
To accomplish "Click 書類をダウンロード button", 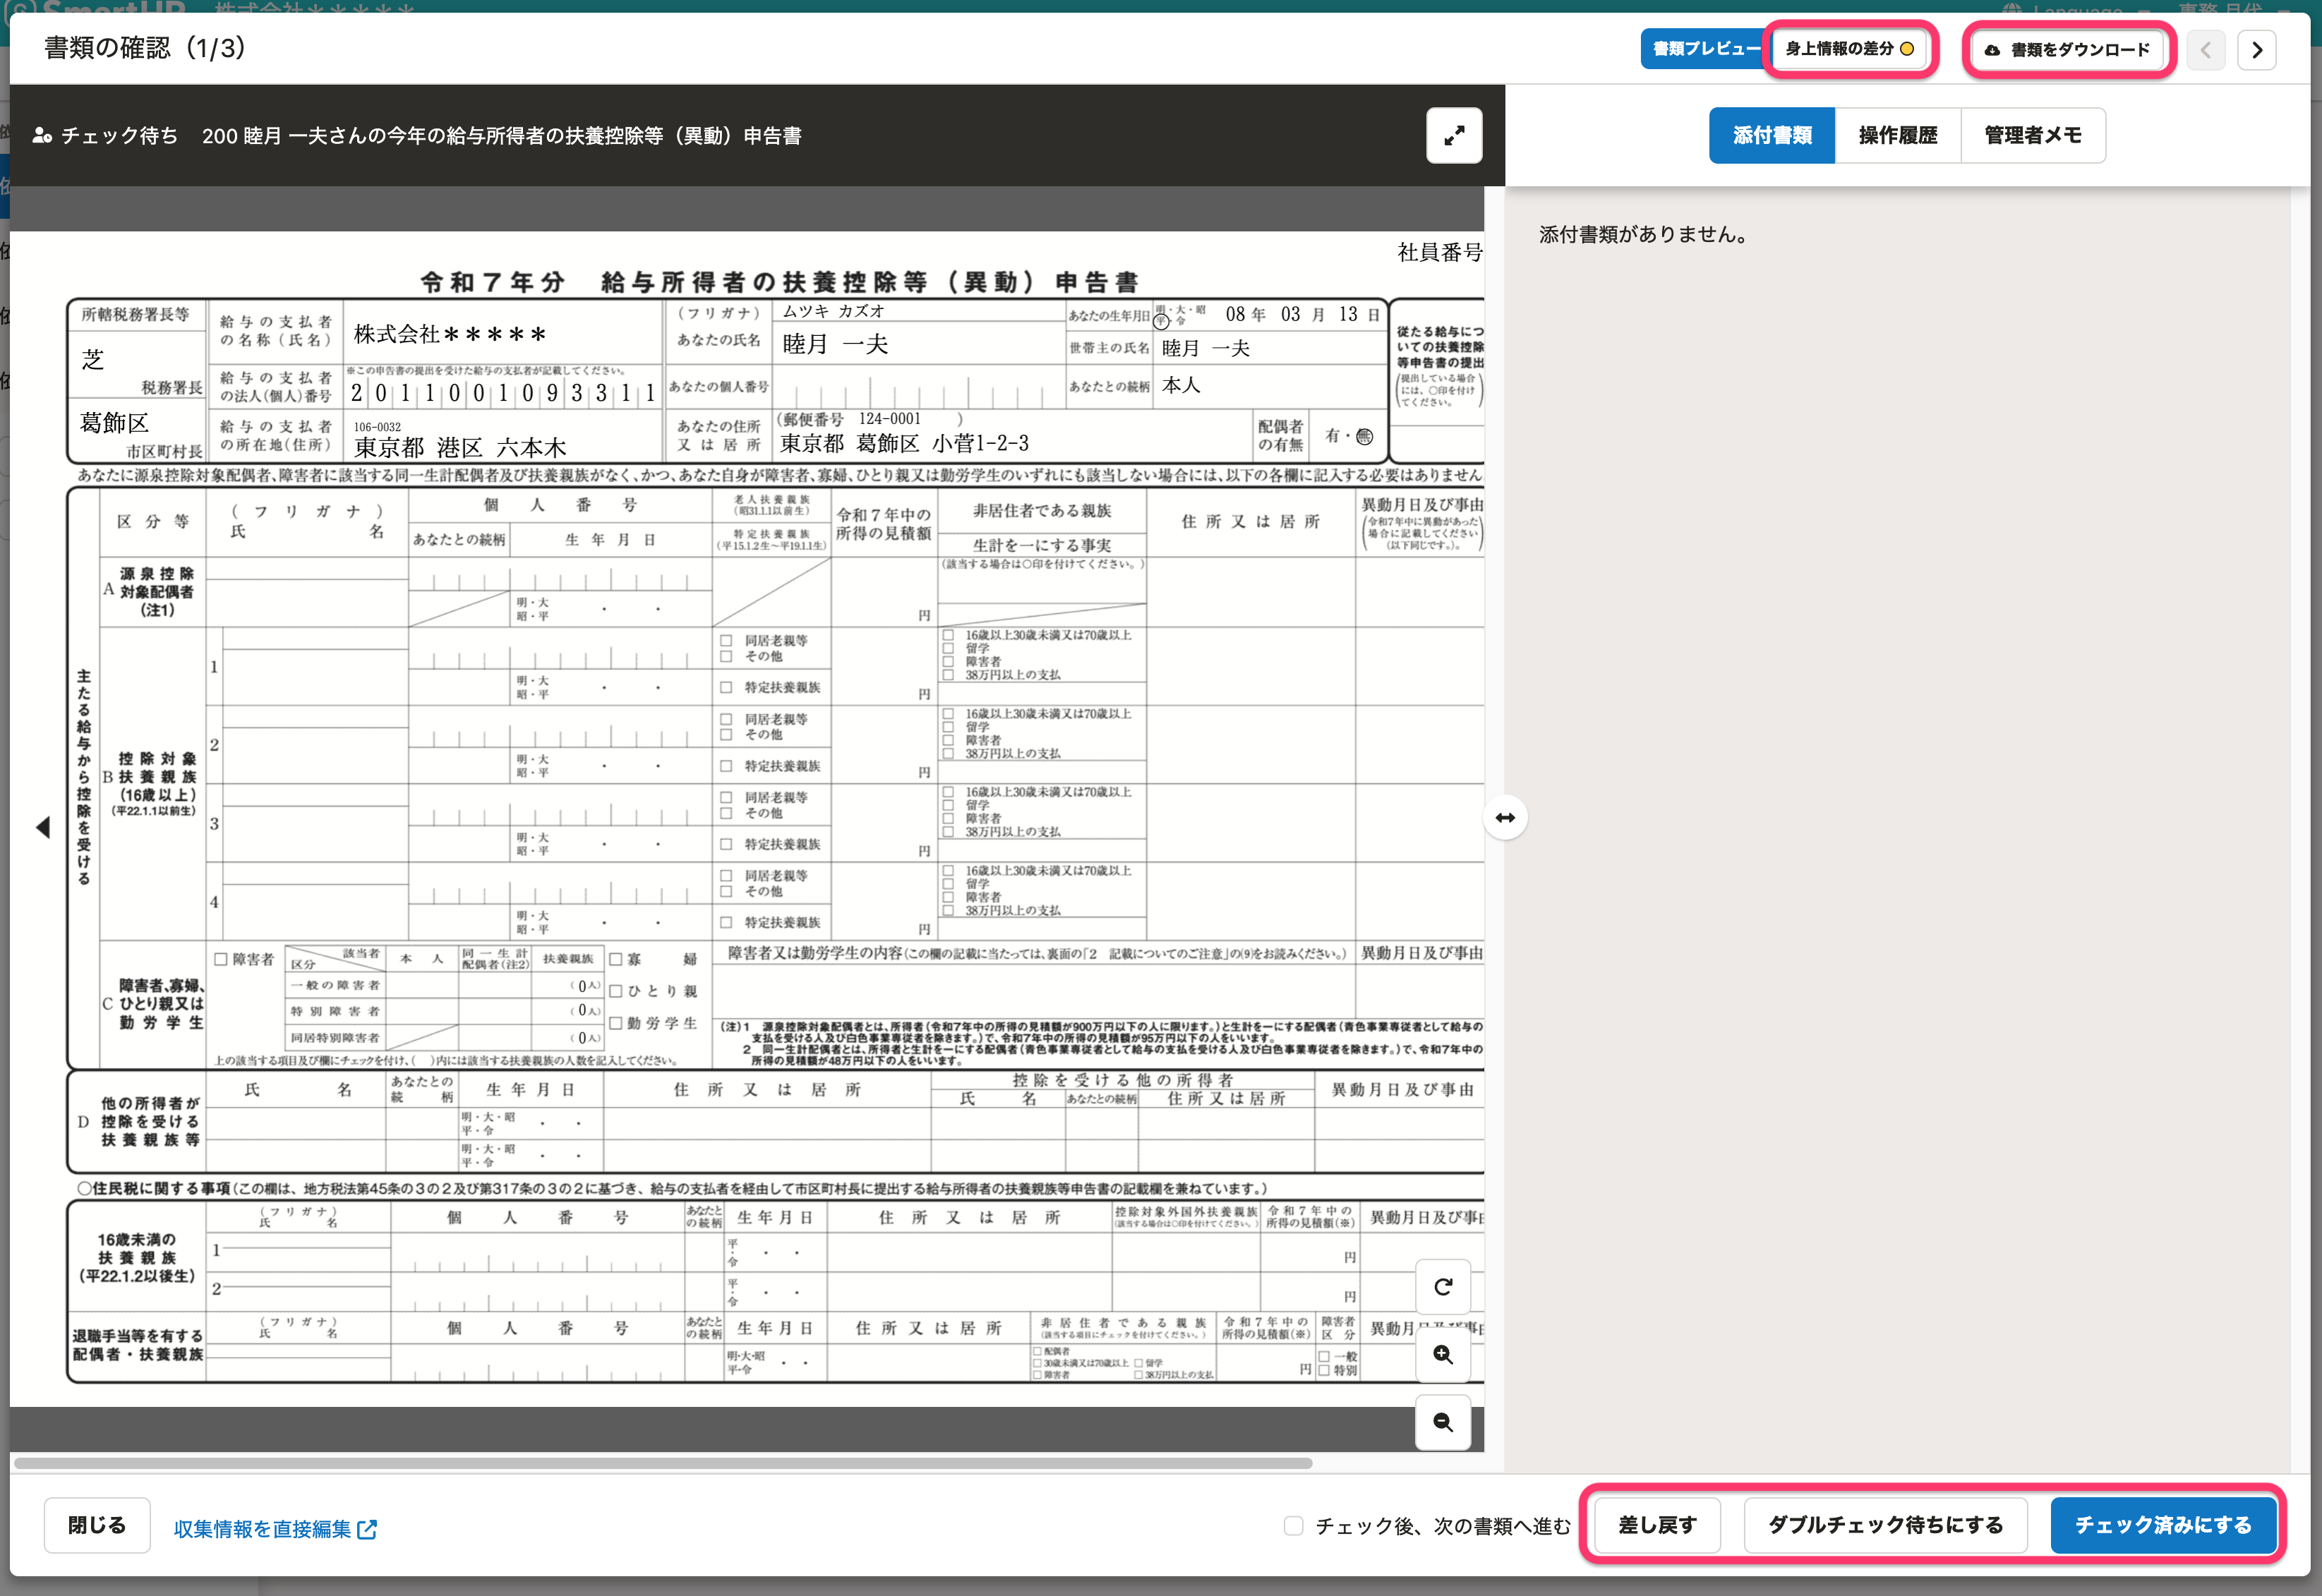I will coord(2067,50).
